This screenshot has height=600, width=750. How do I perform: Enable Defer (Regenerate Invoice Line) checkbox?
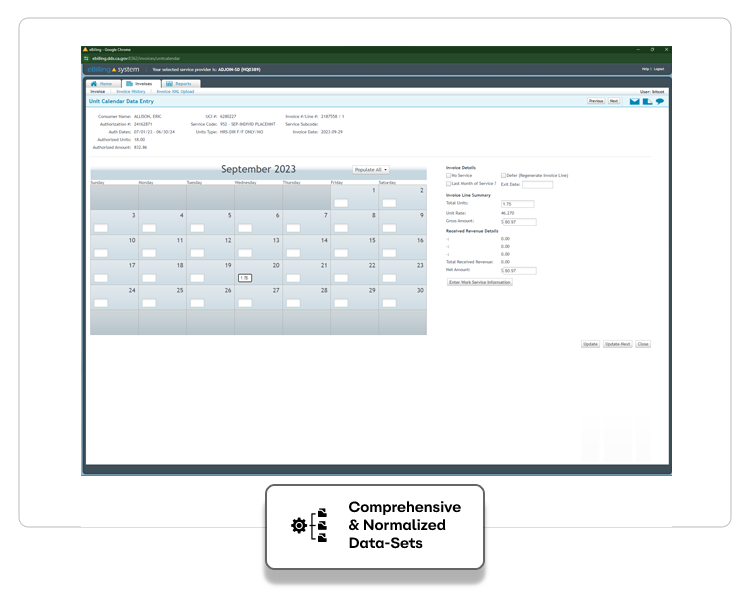pyautogui.click(x=503, y=175)
